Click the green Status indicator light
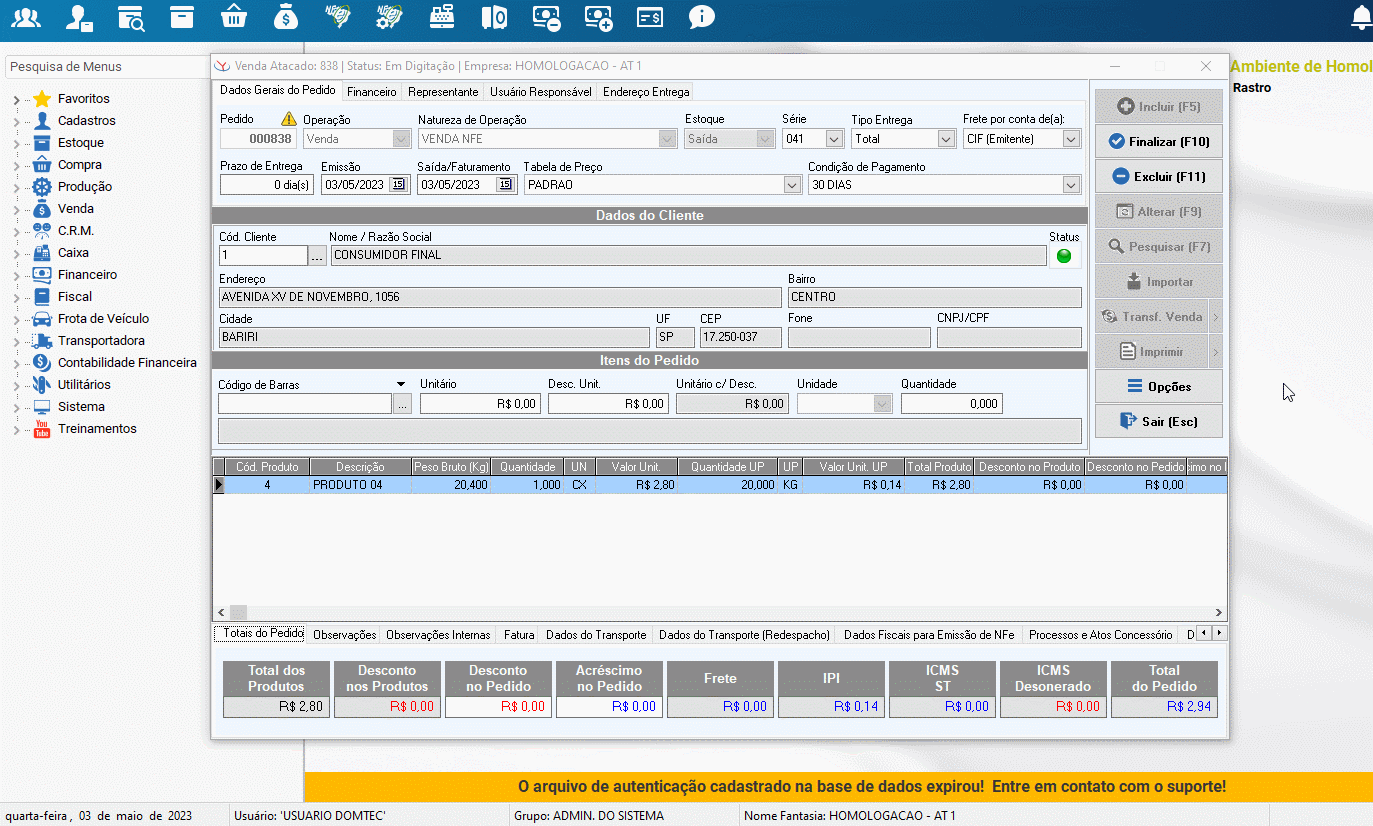 pyautogui.click(x=1064, y=256)
